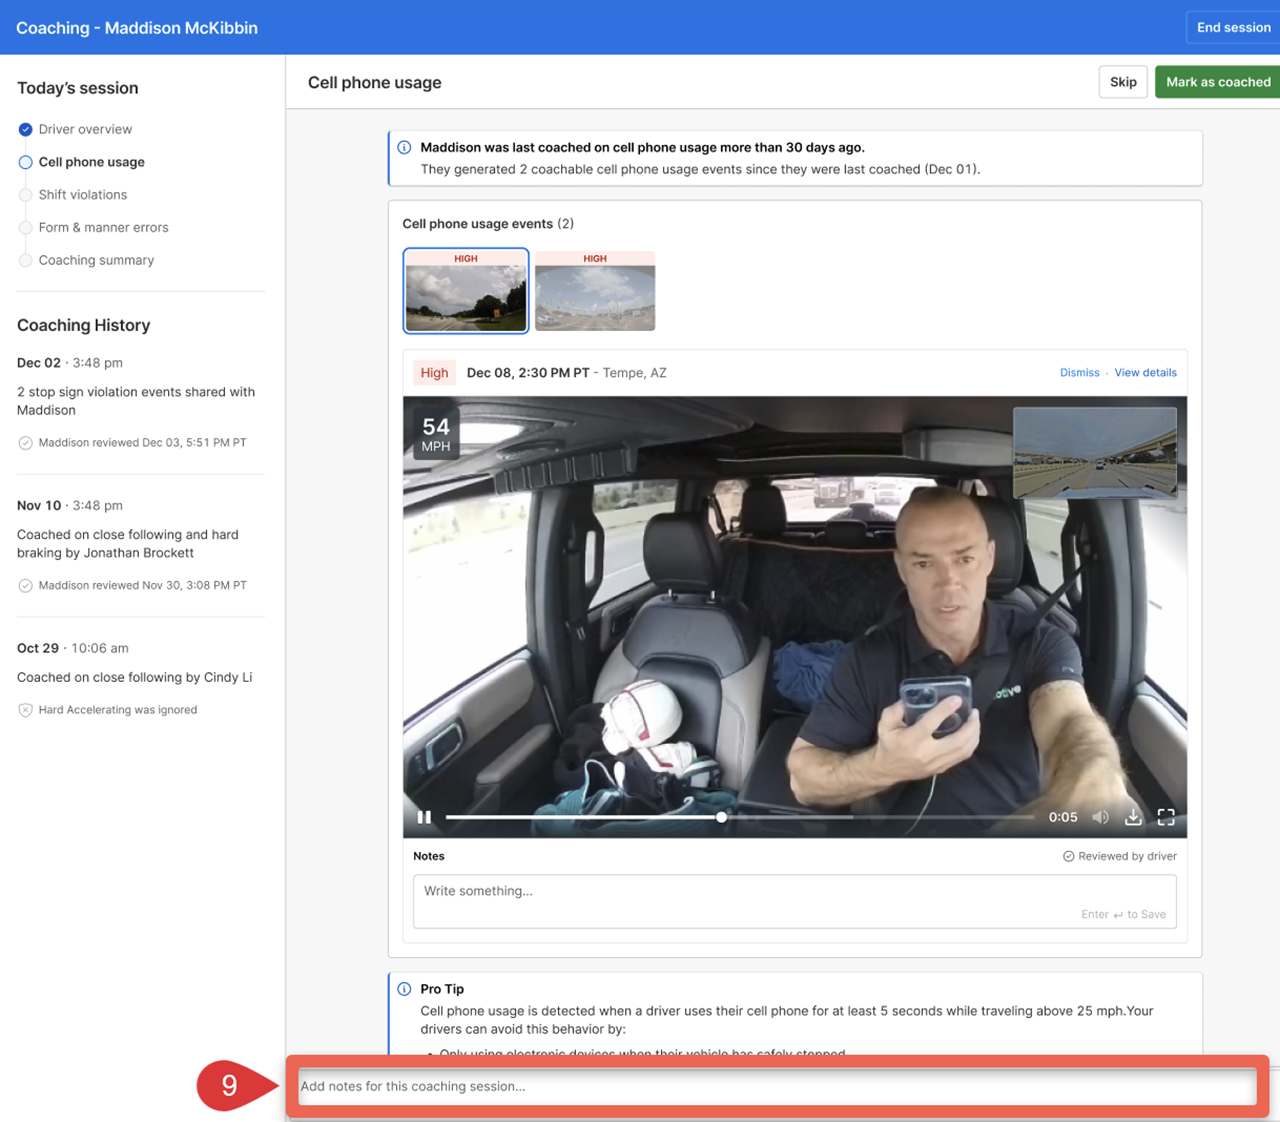The height and width of the screenshot is (1122, 1280).
Task: Dismiss the Dec 08 event
Action: pyautogui.click(x=1079, y=373)
